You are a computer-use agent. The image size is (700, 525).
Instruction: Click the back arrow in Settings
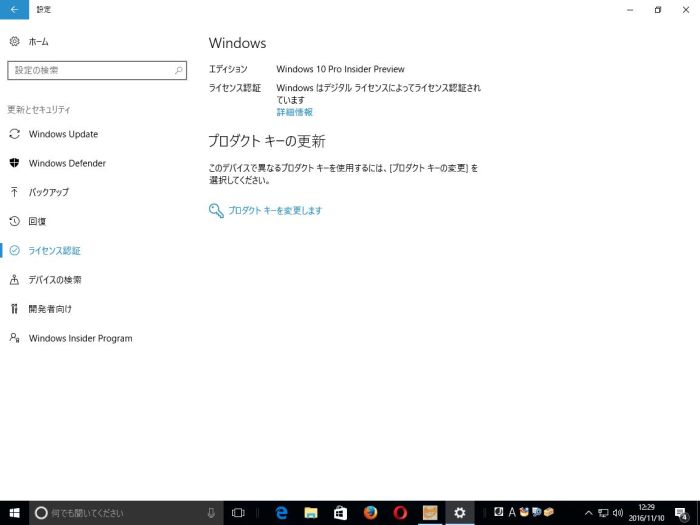point(14,9)
